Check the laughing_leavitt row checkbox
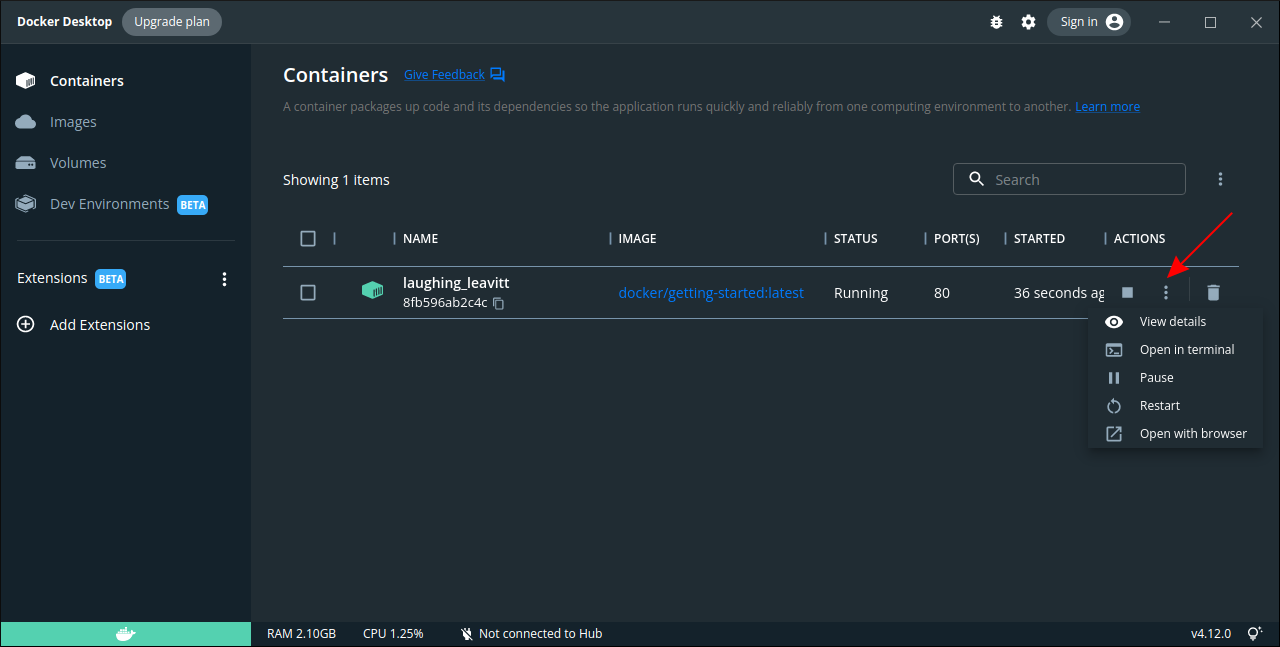This screenshot has height=647, width=1280. (x=308, y=292)
